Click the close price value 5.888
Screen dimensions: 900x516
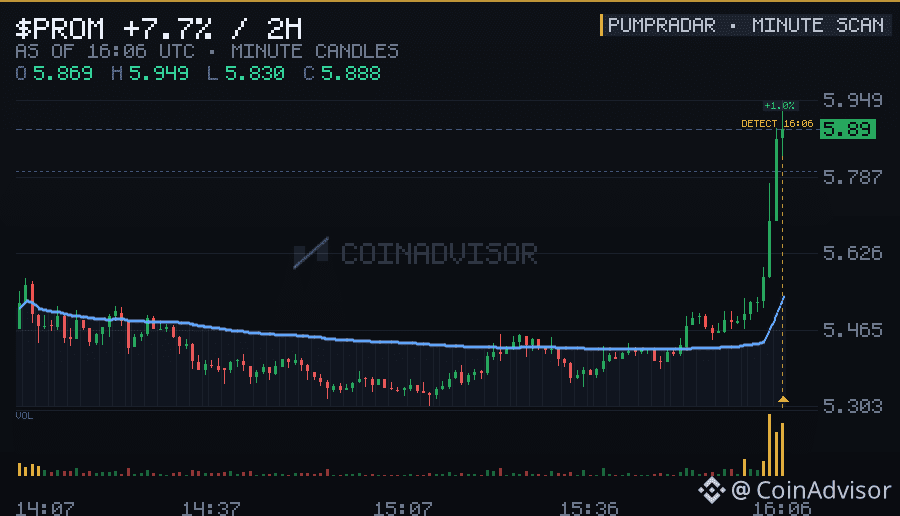pyautogui.click(x=350, y=73)
